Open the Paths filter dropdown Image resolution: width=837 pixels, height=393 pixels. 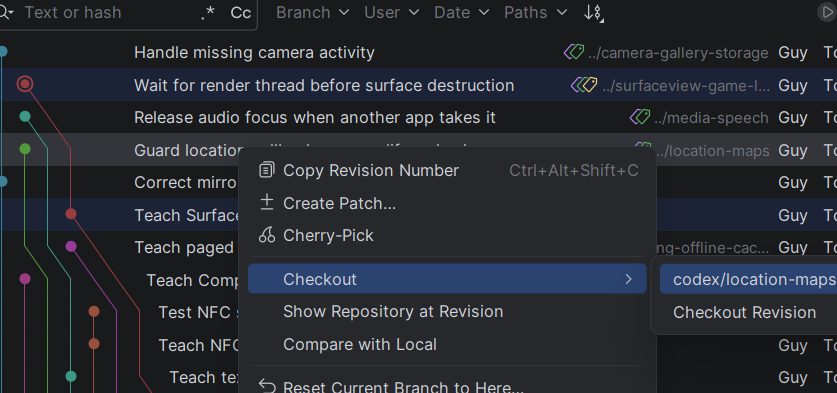pos(535,12)
